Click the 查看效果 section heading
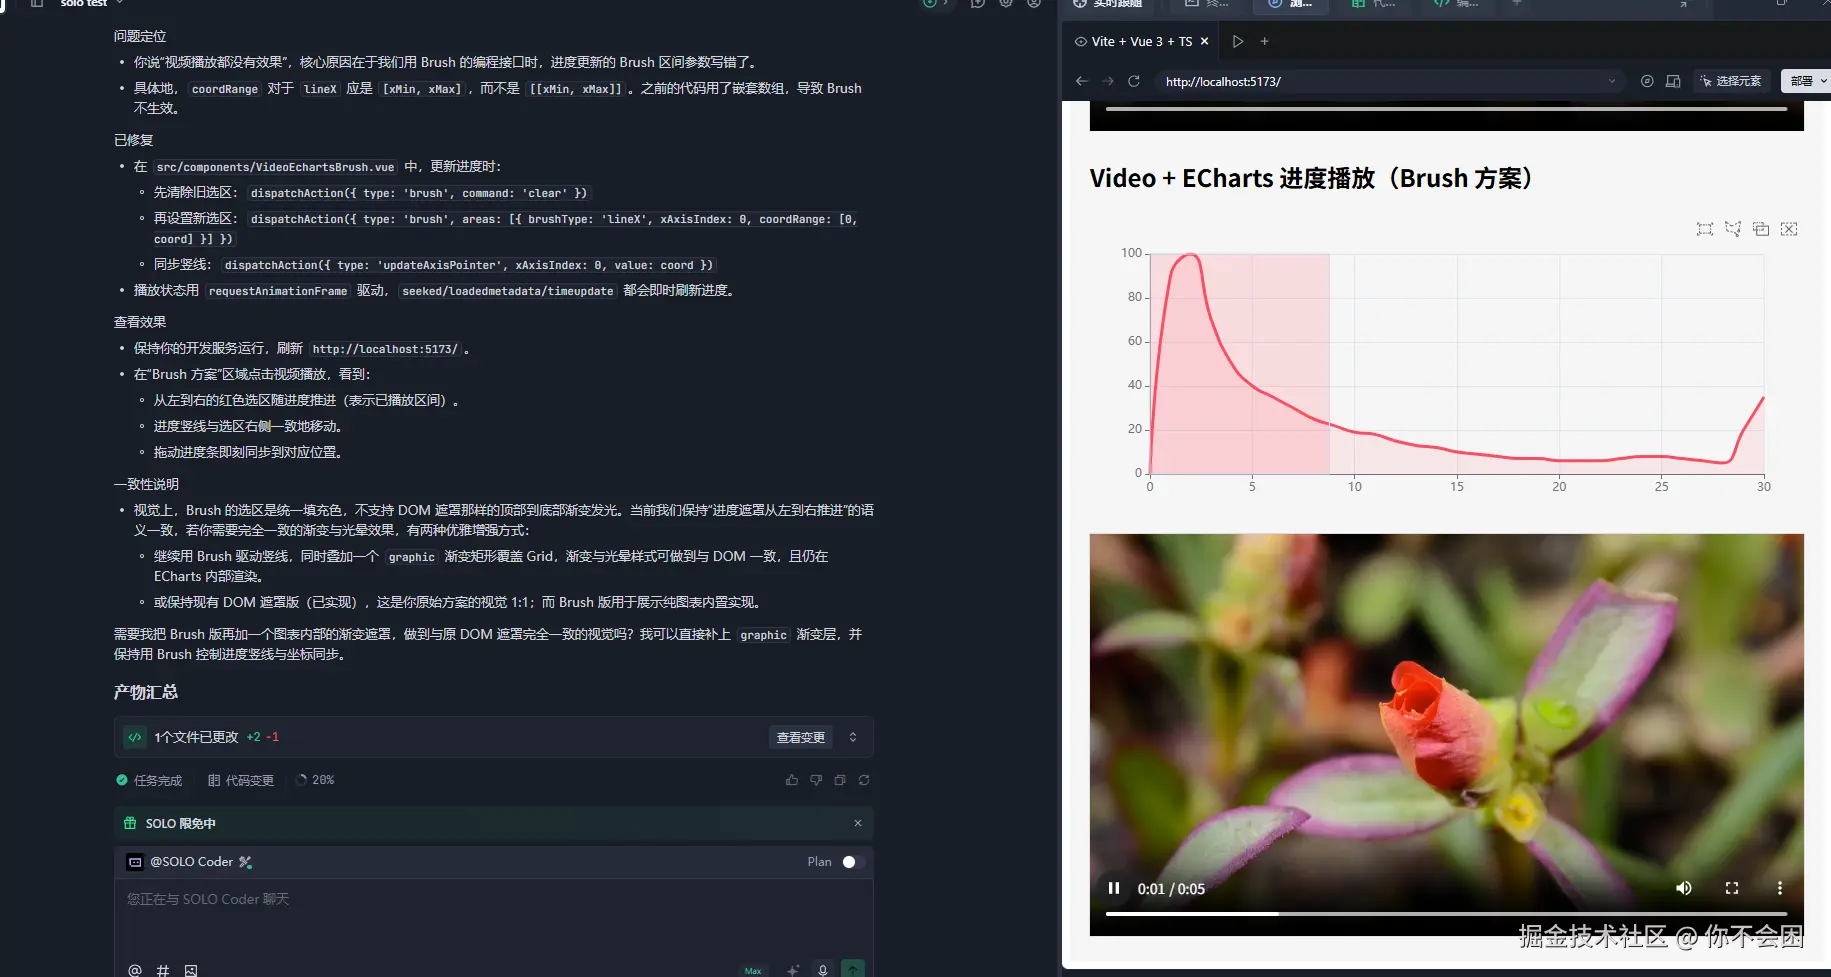Viewport: 1831px width, 977px height. (140, 322)
